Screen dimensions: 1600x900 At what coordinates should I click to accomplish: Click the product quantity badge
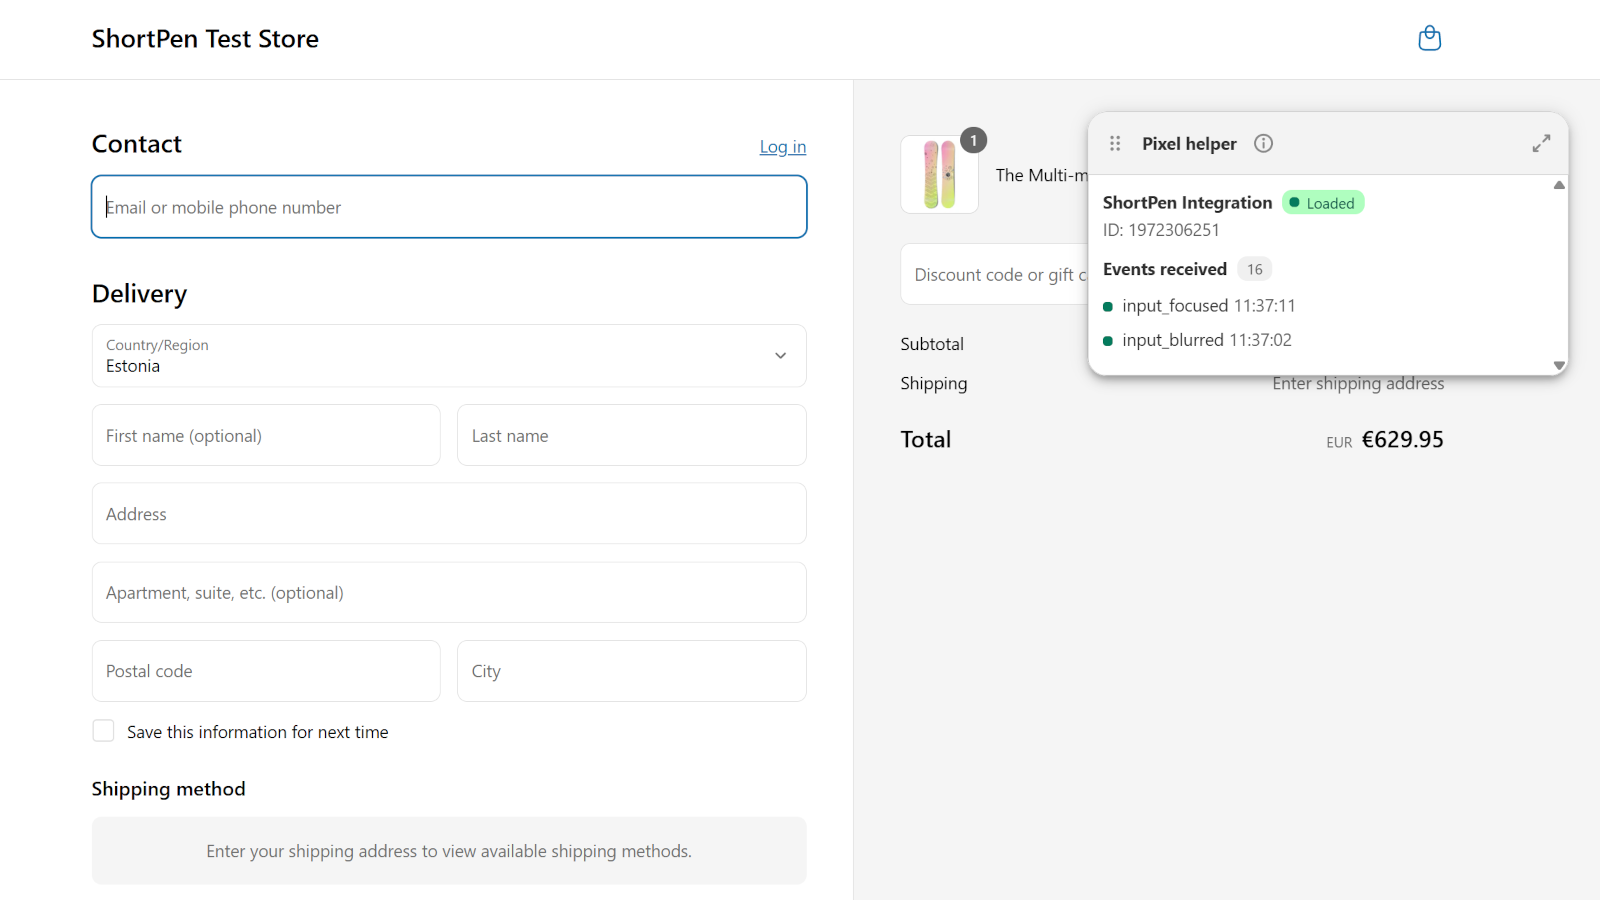pos(973,141)
